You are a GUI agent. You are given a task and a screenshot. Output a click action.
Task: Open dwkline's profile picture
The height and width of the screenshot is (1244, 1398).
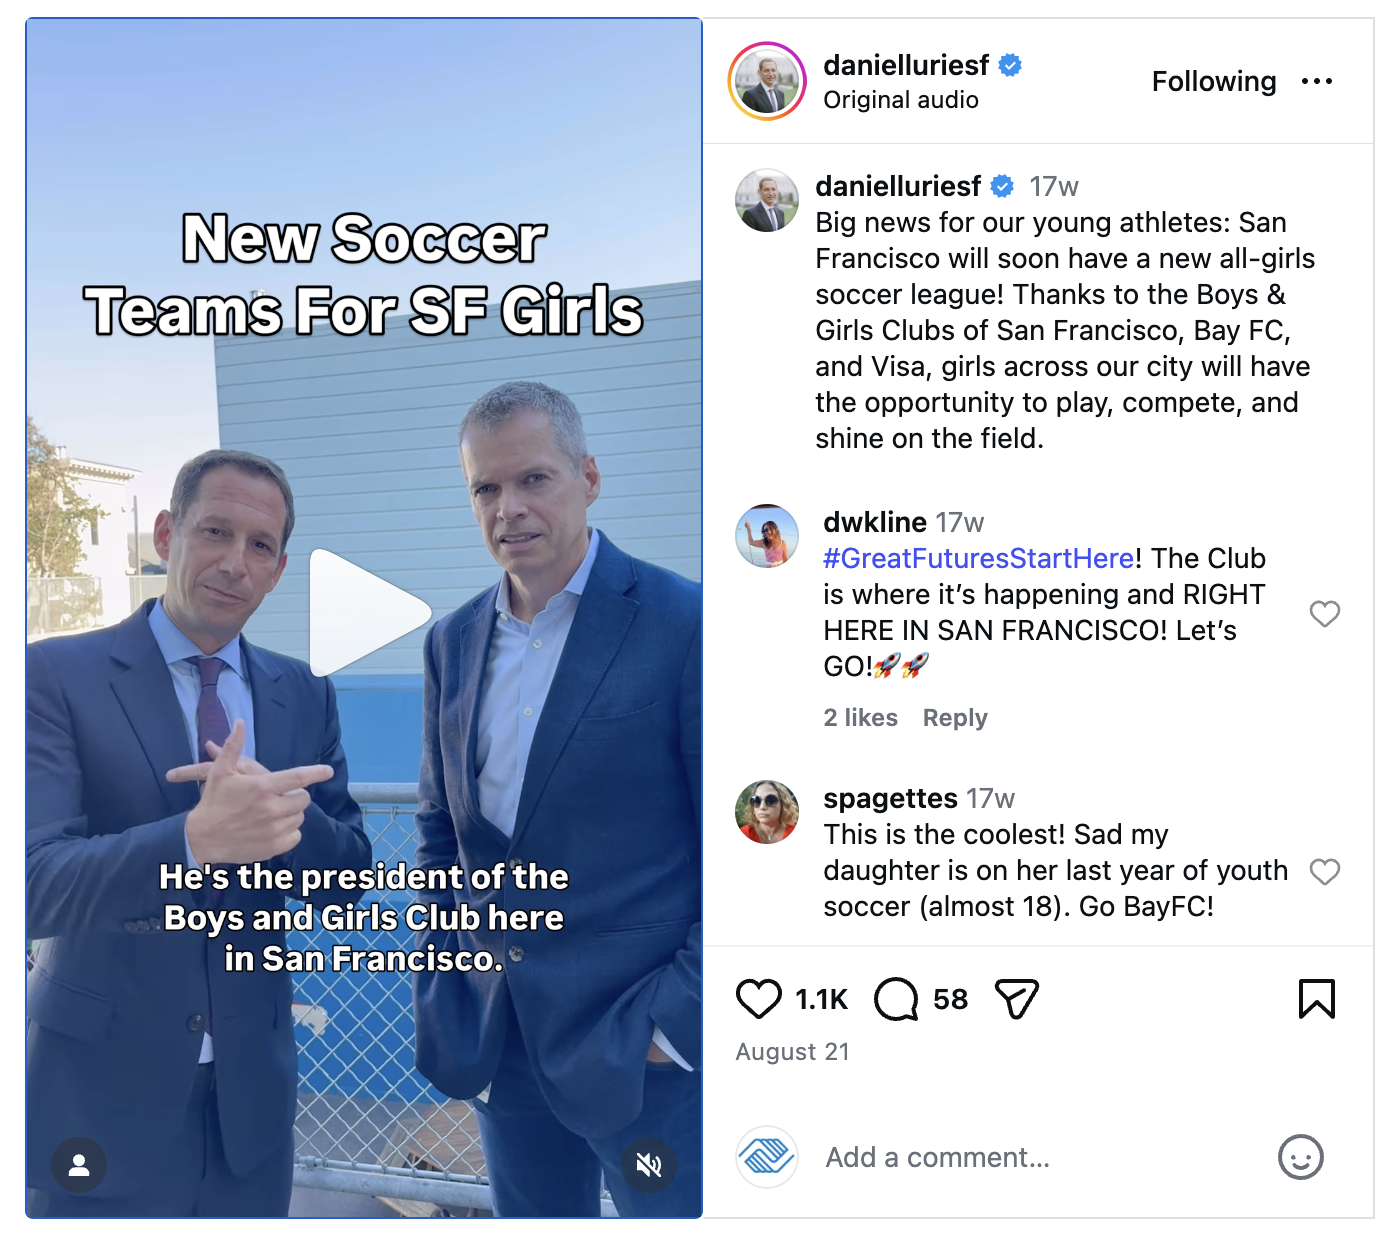[x=767, y=536]
